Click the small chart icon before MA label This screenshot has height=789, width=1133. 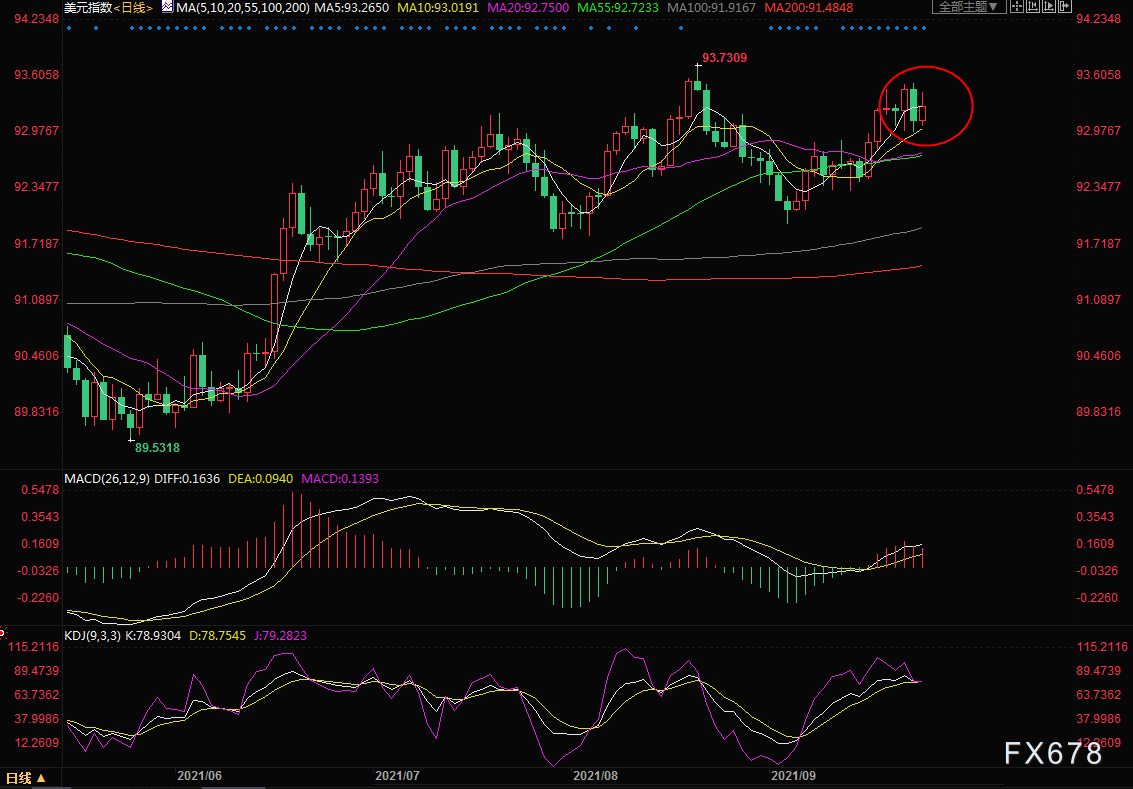[x=166, y=7]
